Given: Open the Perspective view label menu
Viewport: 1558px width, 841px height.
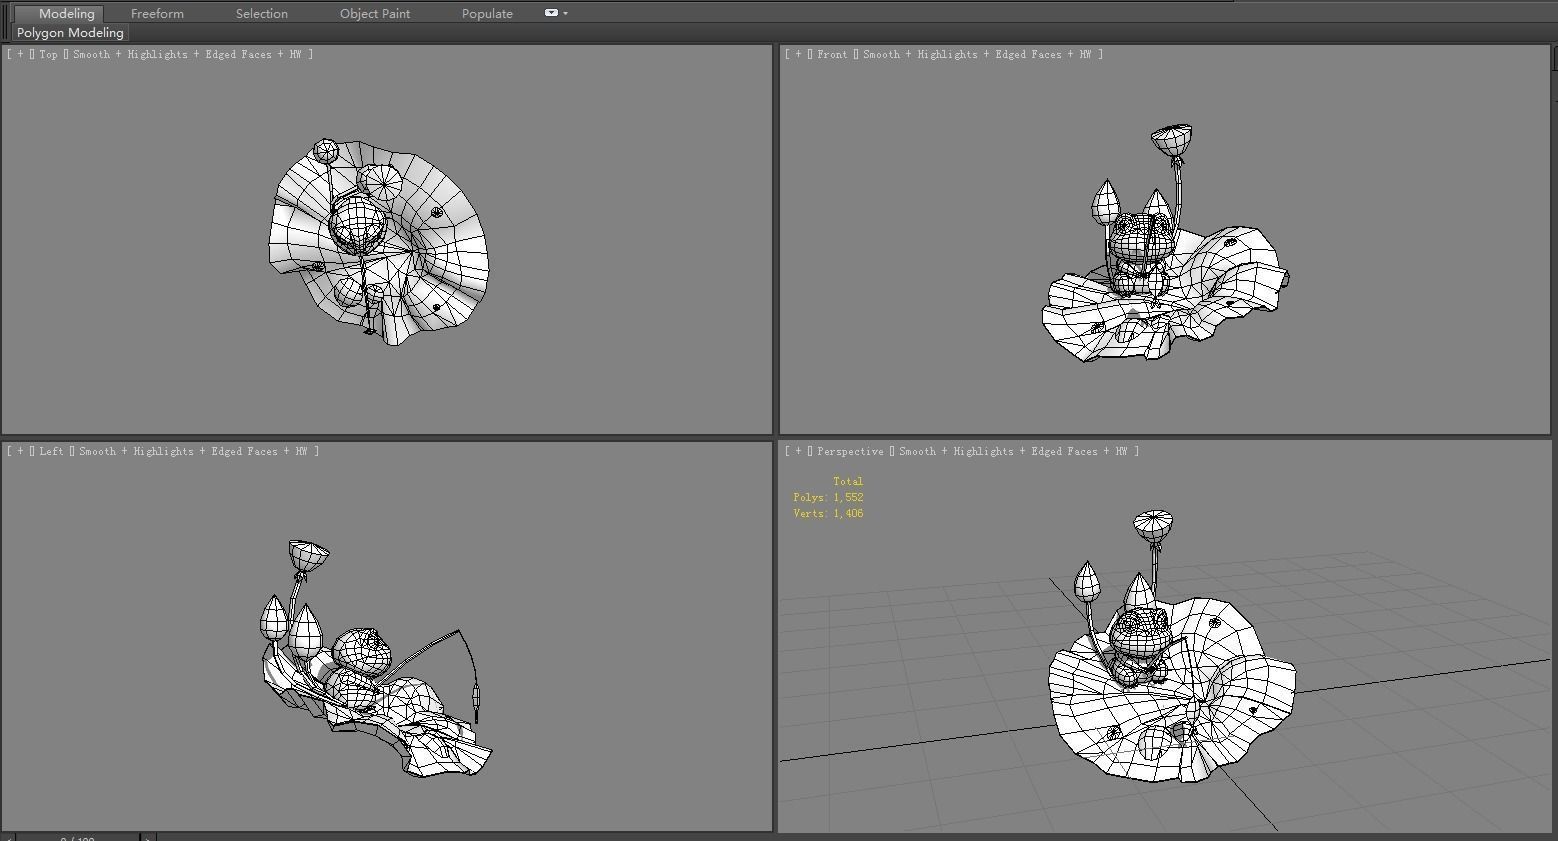Looking at the screenshot, I should tap(850, 451).
